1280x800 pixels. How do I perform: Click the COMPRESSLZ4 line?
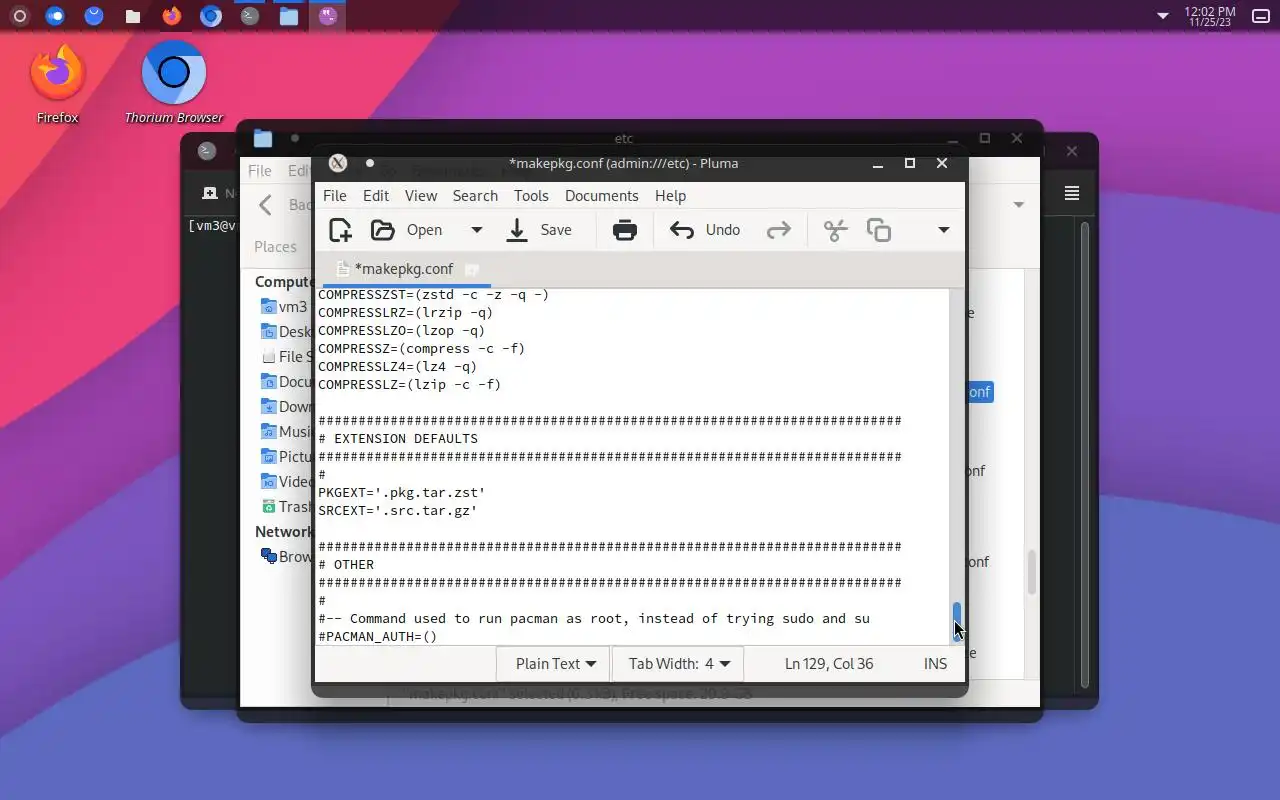click(x=398, y=366)
